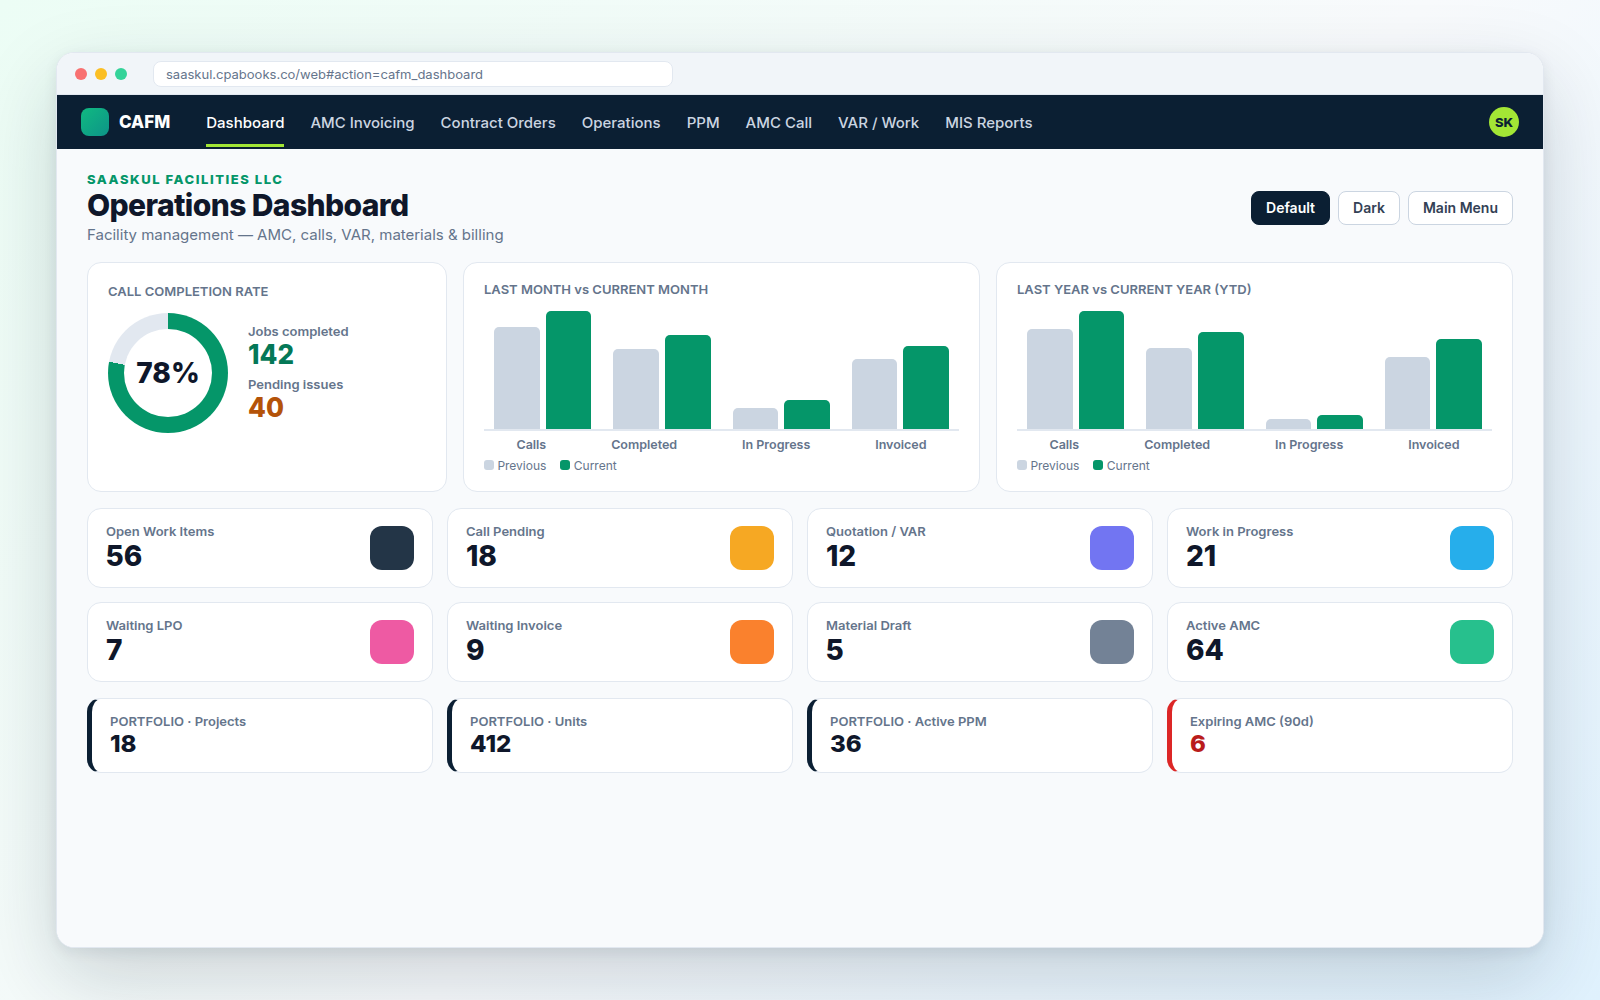Select Operations in navigation bar

(621, 123)
